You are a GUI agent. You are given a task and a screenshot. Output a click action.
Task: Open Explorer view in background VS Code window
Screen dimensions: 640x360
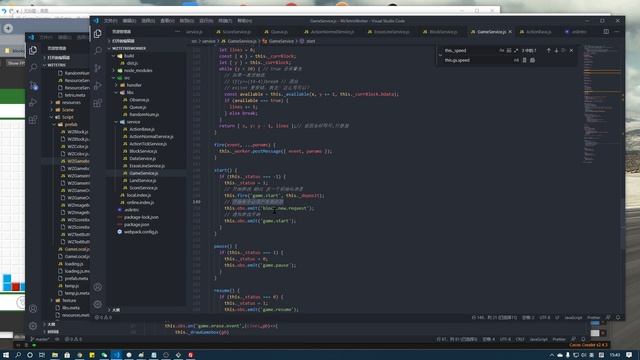coord(33,50)
